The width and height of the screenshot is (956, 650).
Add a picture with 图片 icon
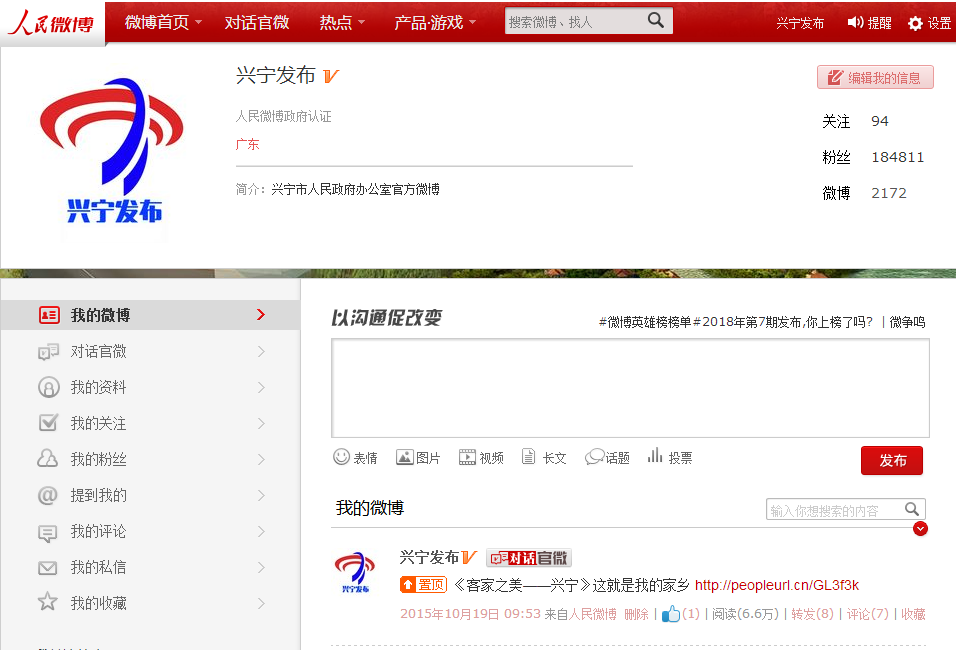coord(405,457)
